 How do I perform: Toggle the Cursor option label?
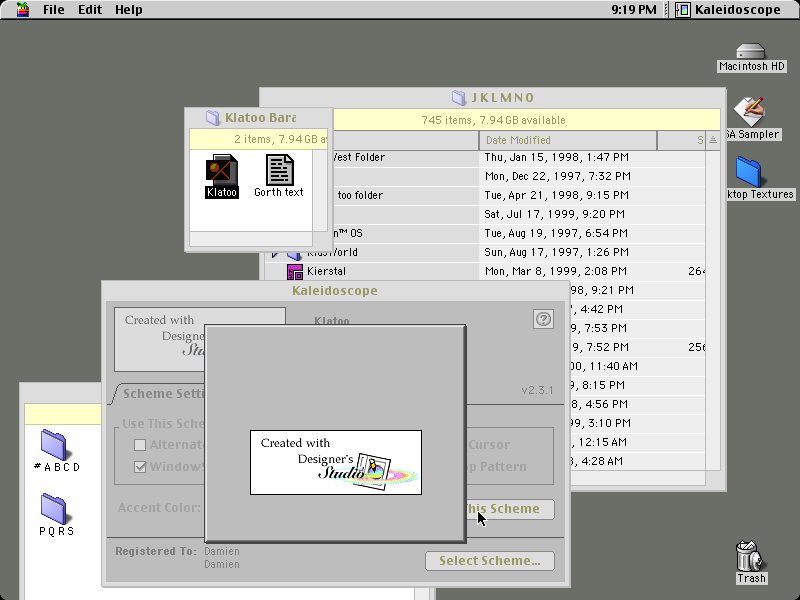pos(489,445)
